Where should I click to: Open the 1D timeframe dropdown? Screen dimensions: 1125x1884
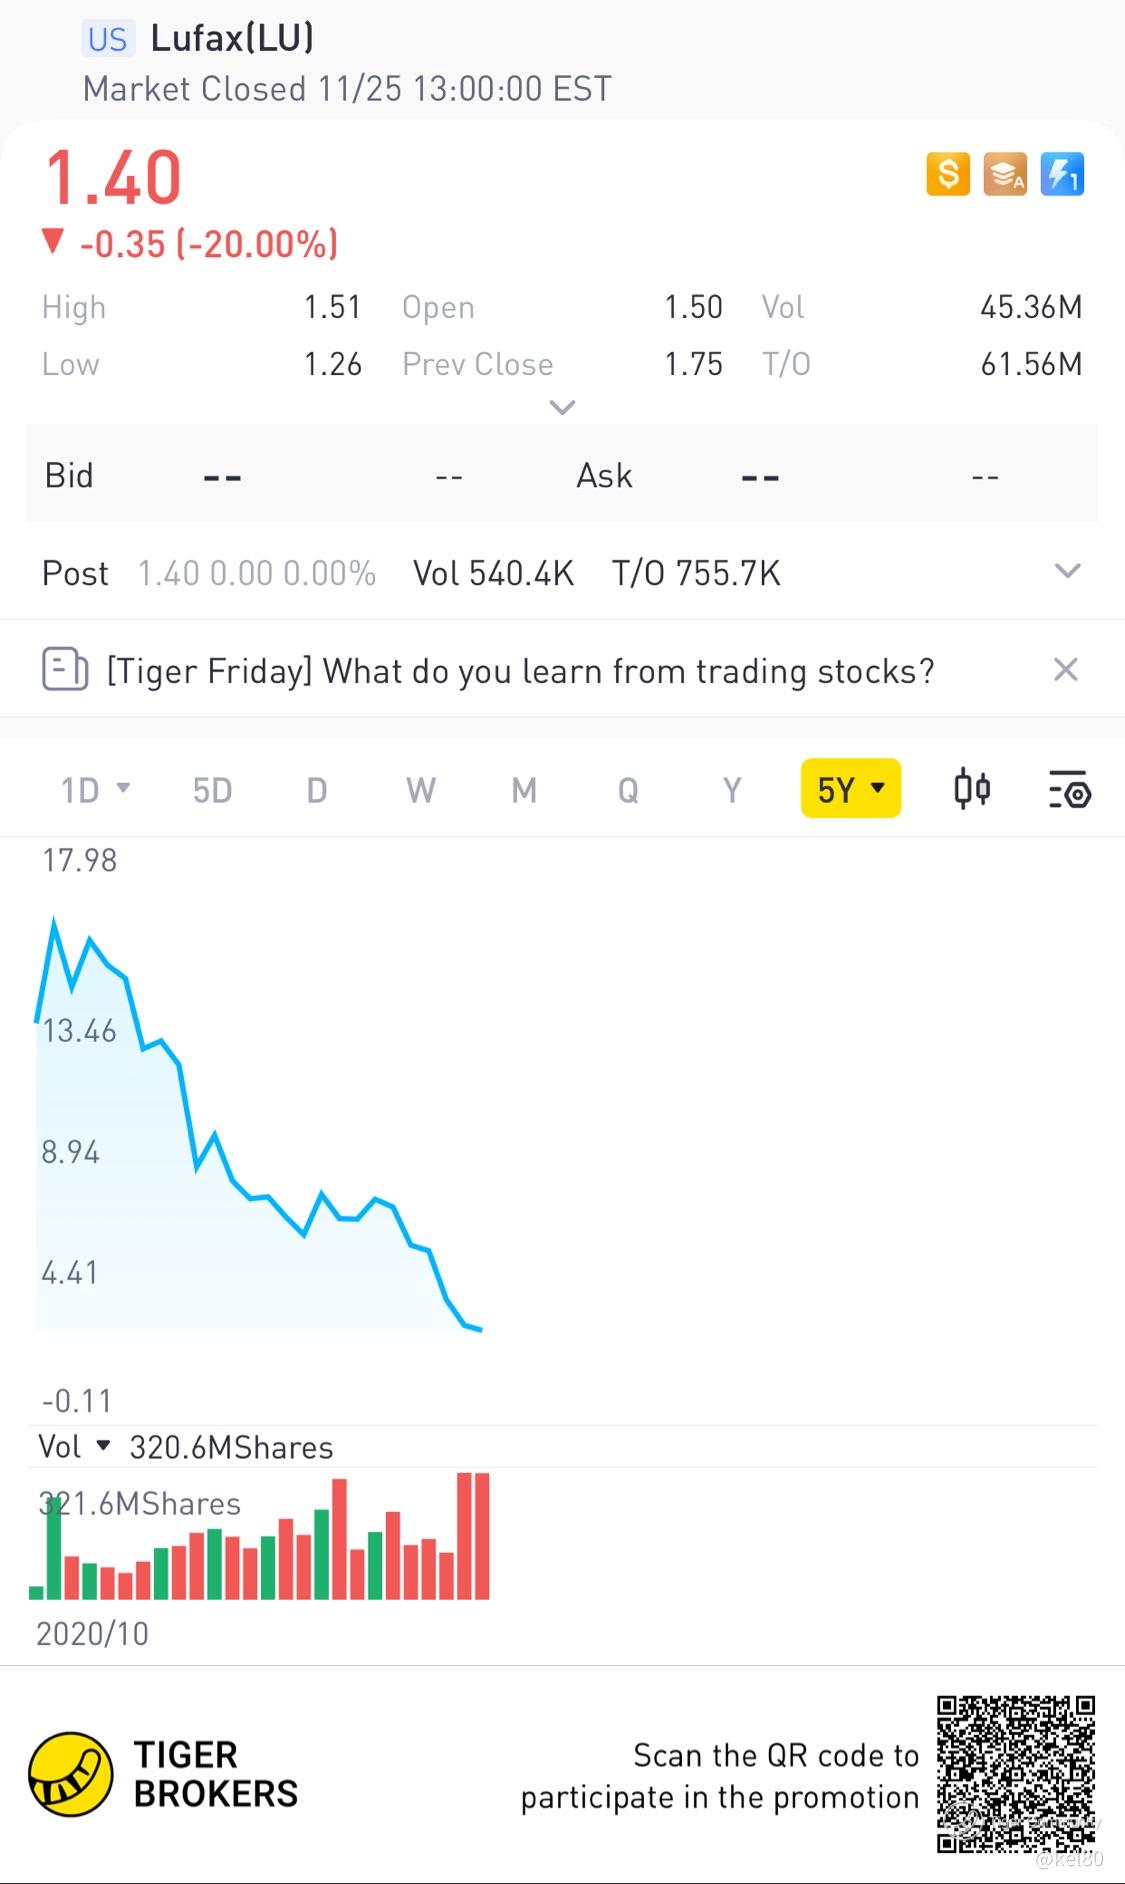[x=95, y=790]
